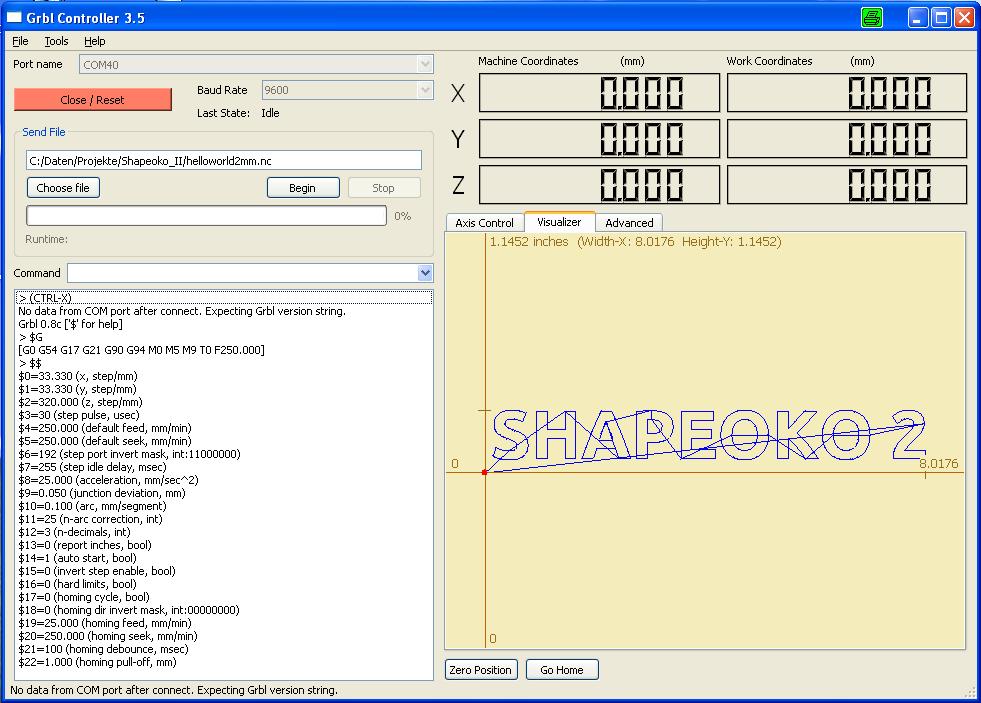This screenshot has width=981, height=703.
Task: Click the Zero Position button
Action: 481,670
